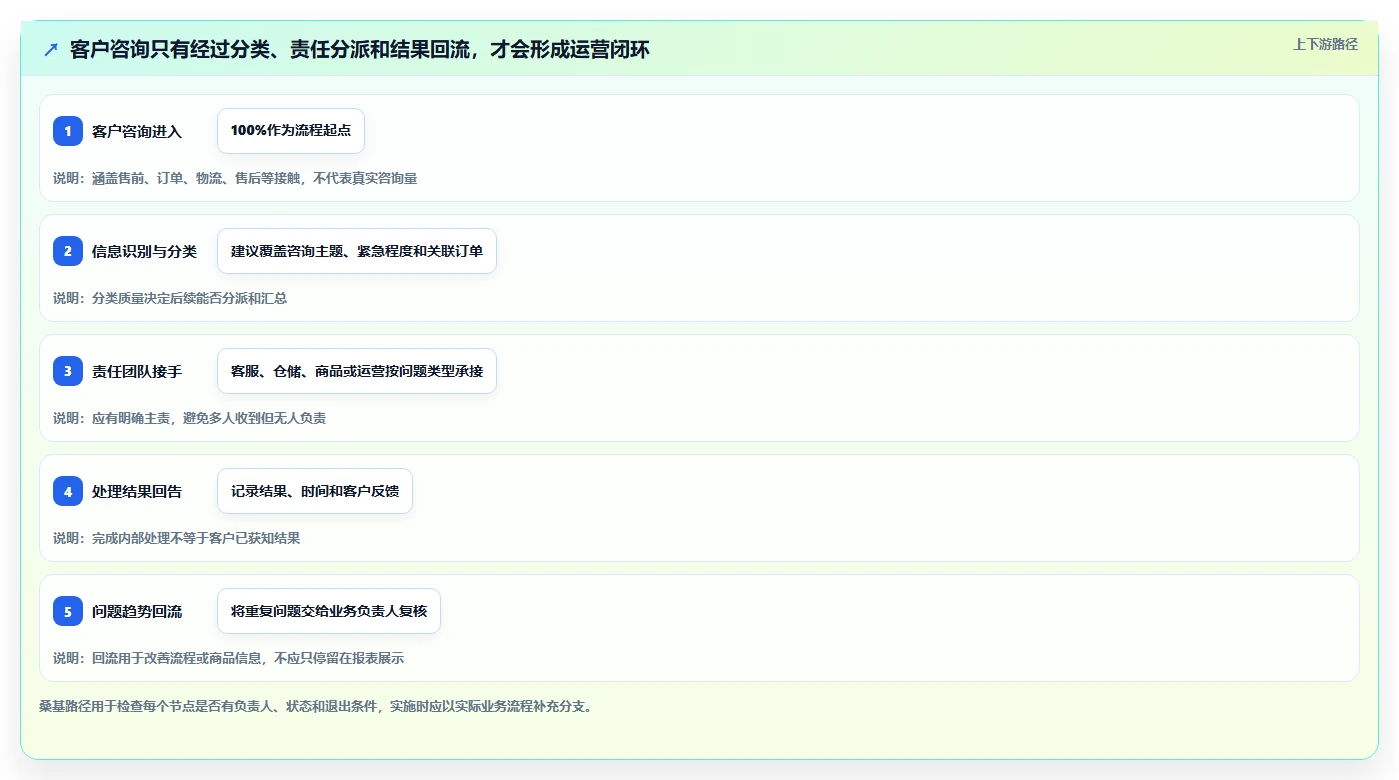Click the 客服、仓储、商品或运营按问题类型承接 pill
The image size is (1399, 780).
(x=357, y=371)
